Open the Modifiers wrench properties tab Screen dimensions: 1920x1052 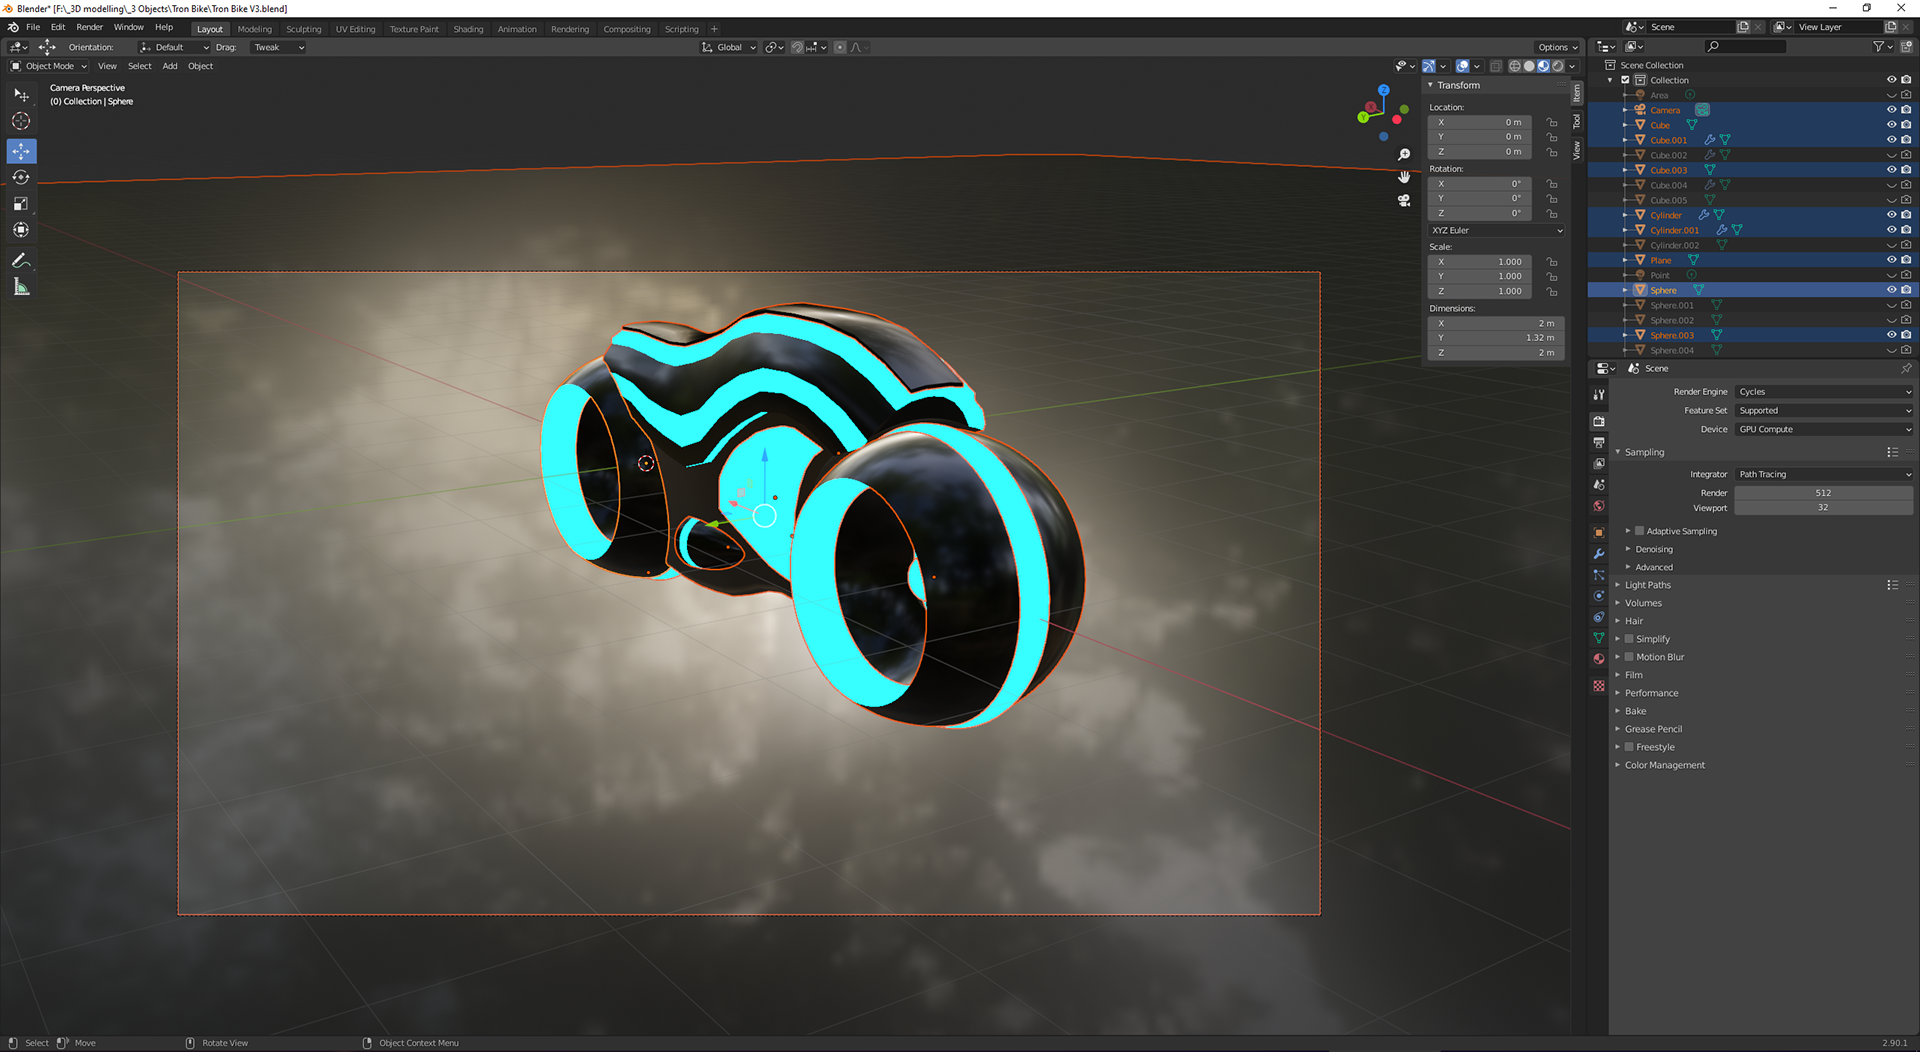coord(1599,553)
